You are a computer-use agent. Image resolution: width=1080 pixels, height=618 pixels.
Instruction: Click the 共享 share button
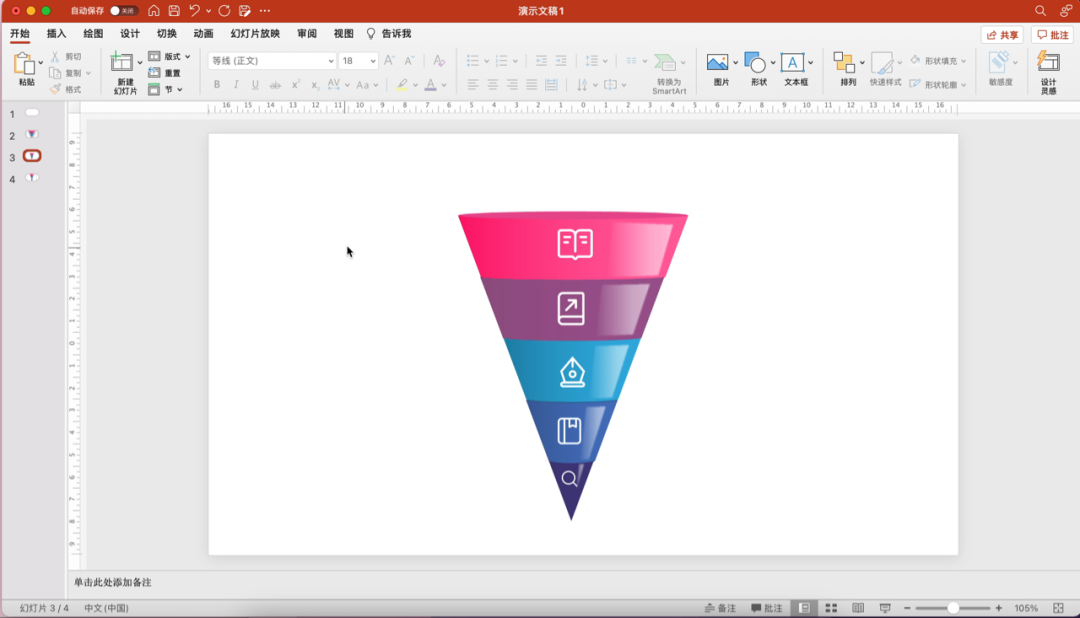(x=1001, y=35)
